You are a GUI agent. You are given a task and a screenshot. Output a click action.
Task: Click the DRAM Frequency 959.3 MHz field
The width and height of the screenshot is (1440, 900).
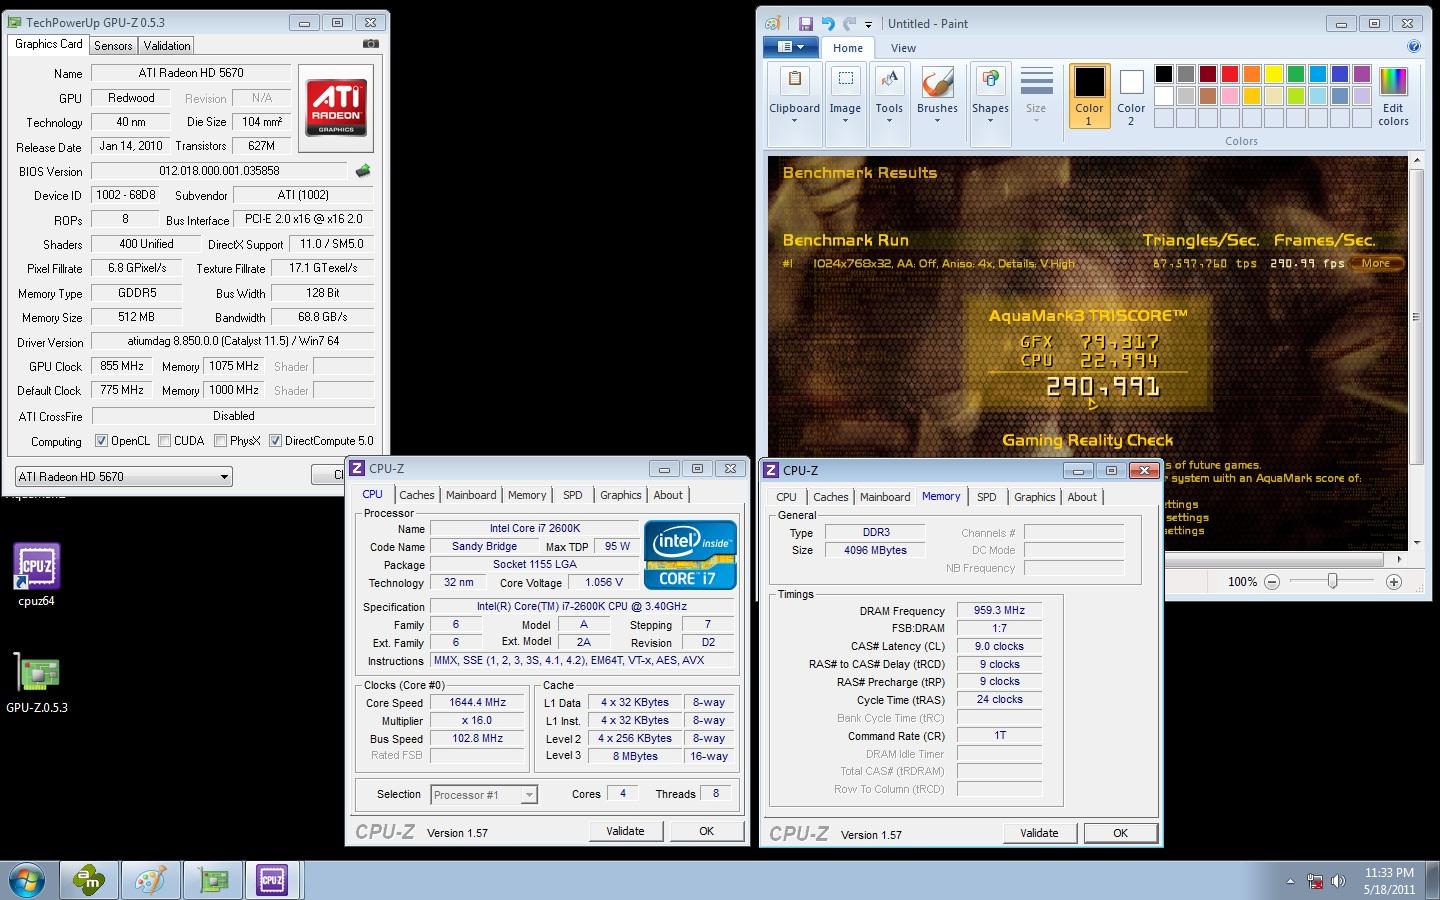point(1000,610)
